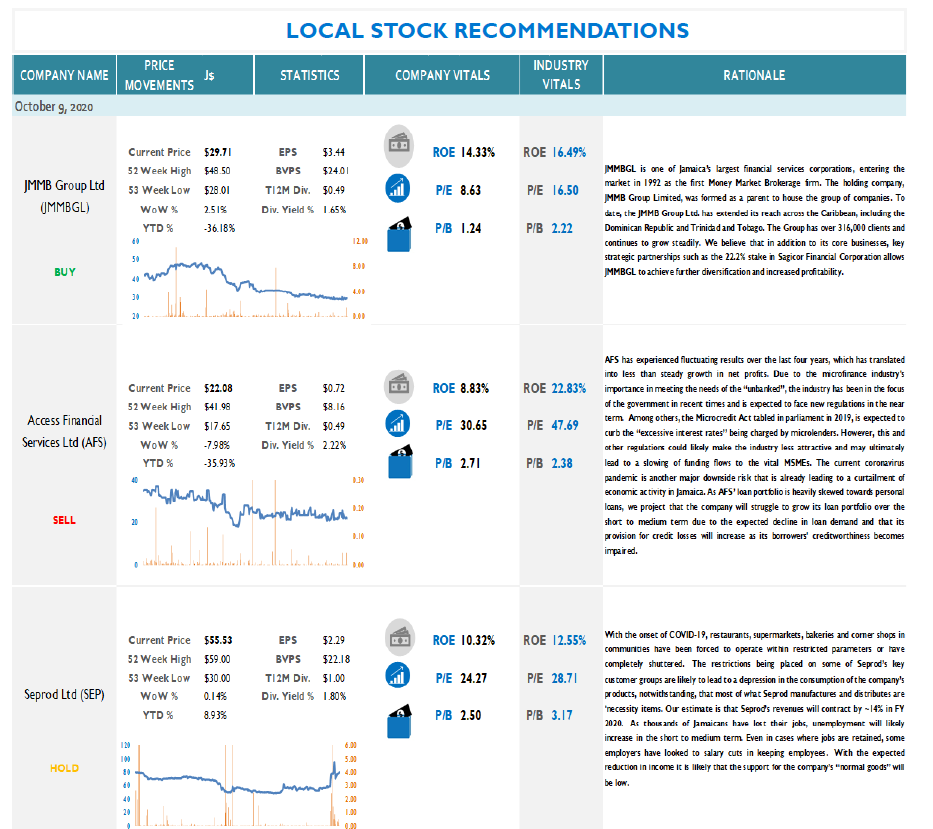Open the Seprod price movement chart
Image resolution: width=933 pixels, height=829 pixels.
(x=241, y=784)
